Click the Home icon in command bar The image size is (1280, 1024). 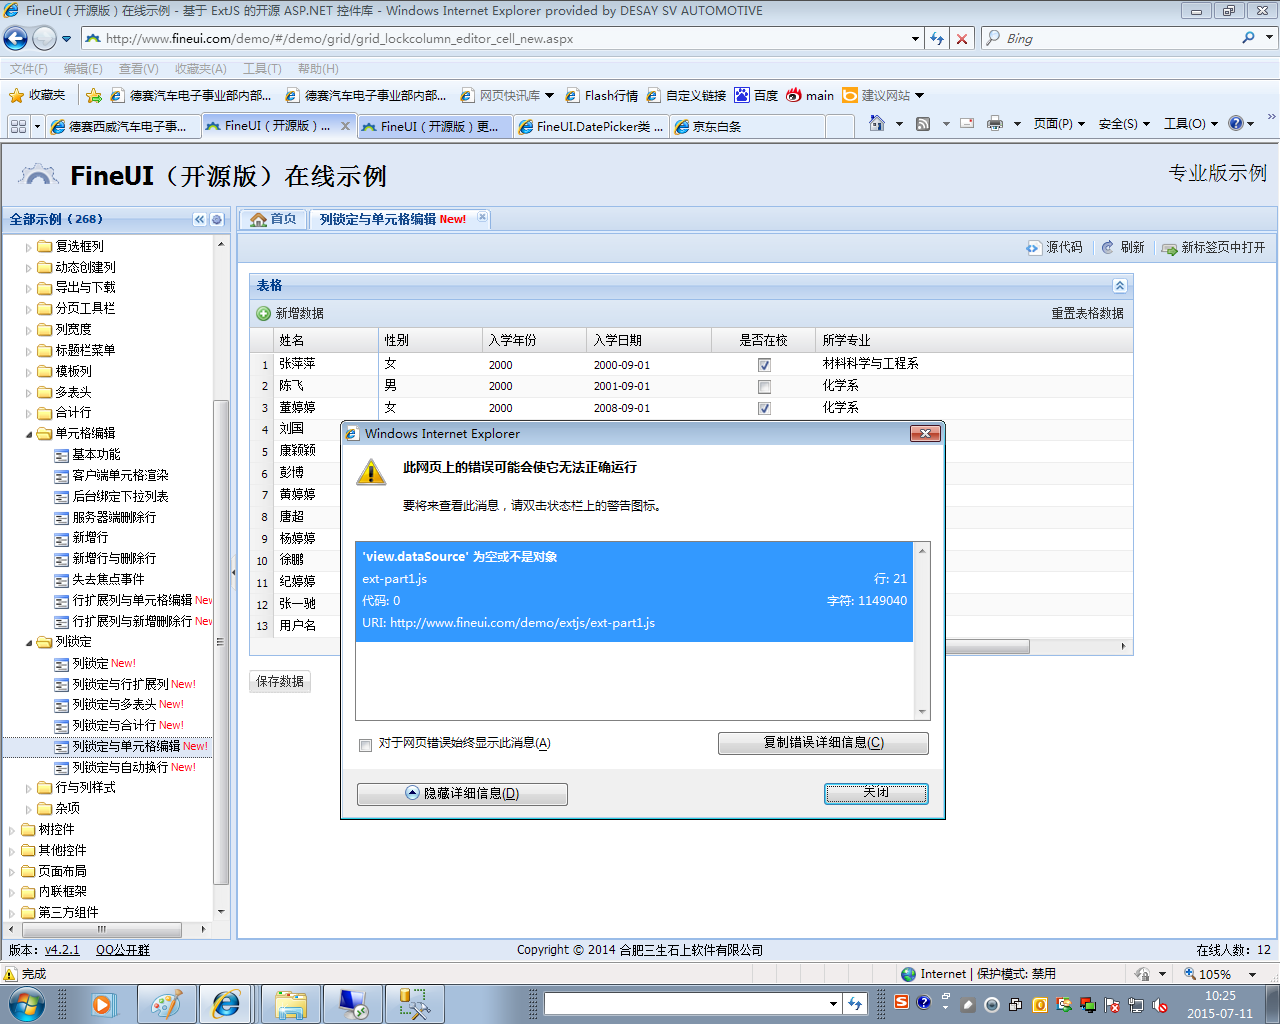[x=877, y=123]
